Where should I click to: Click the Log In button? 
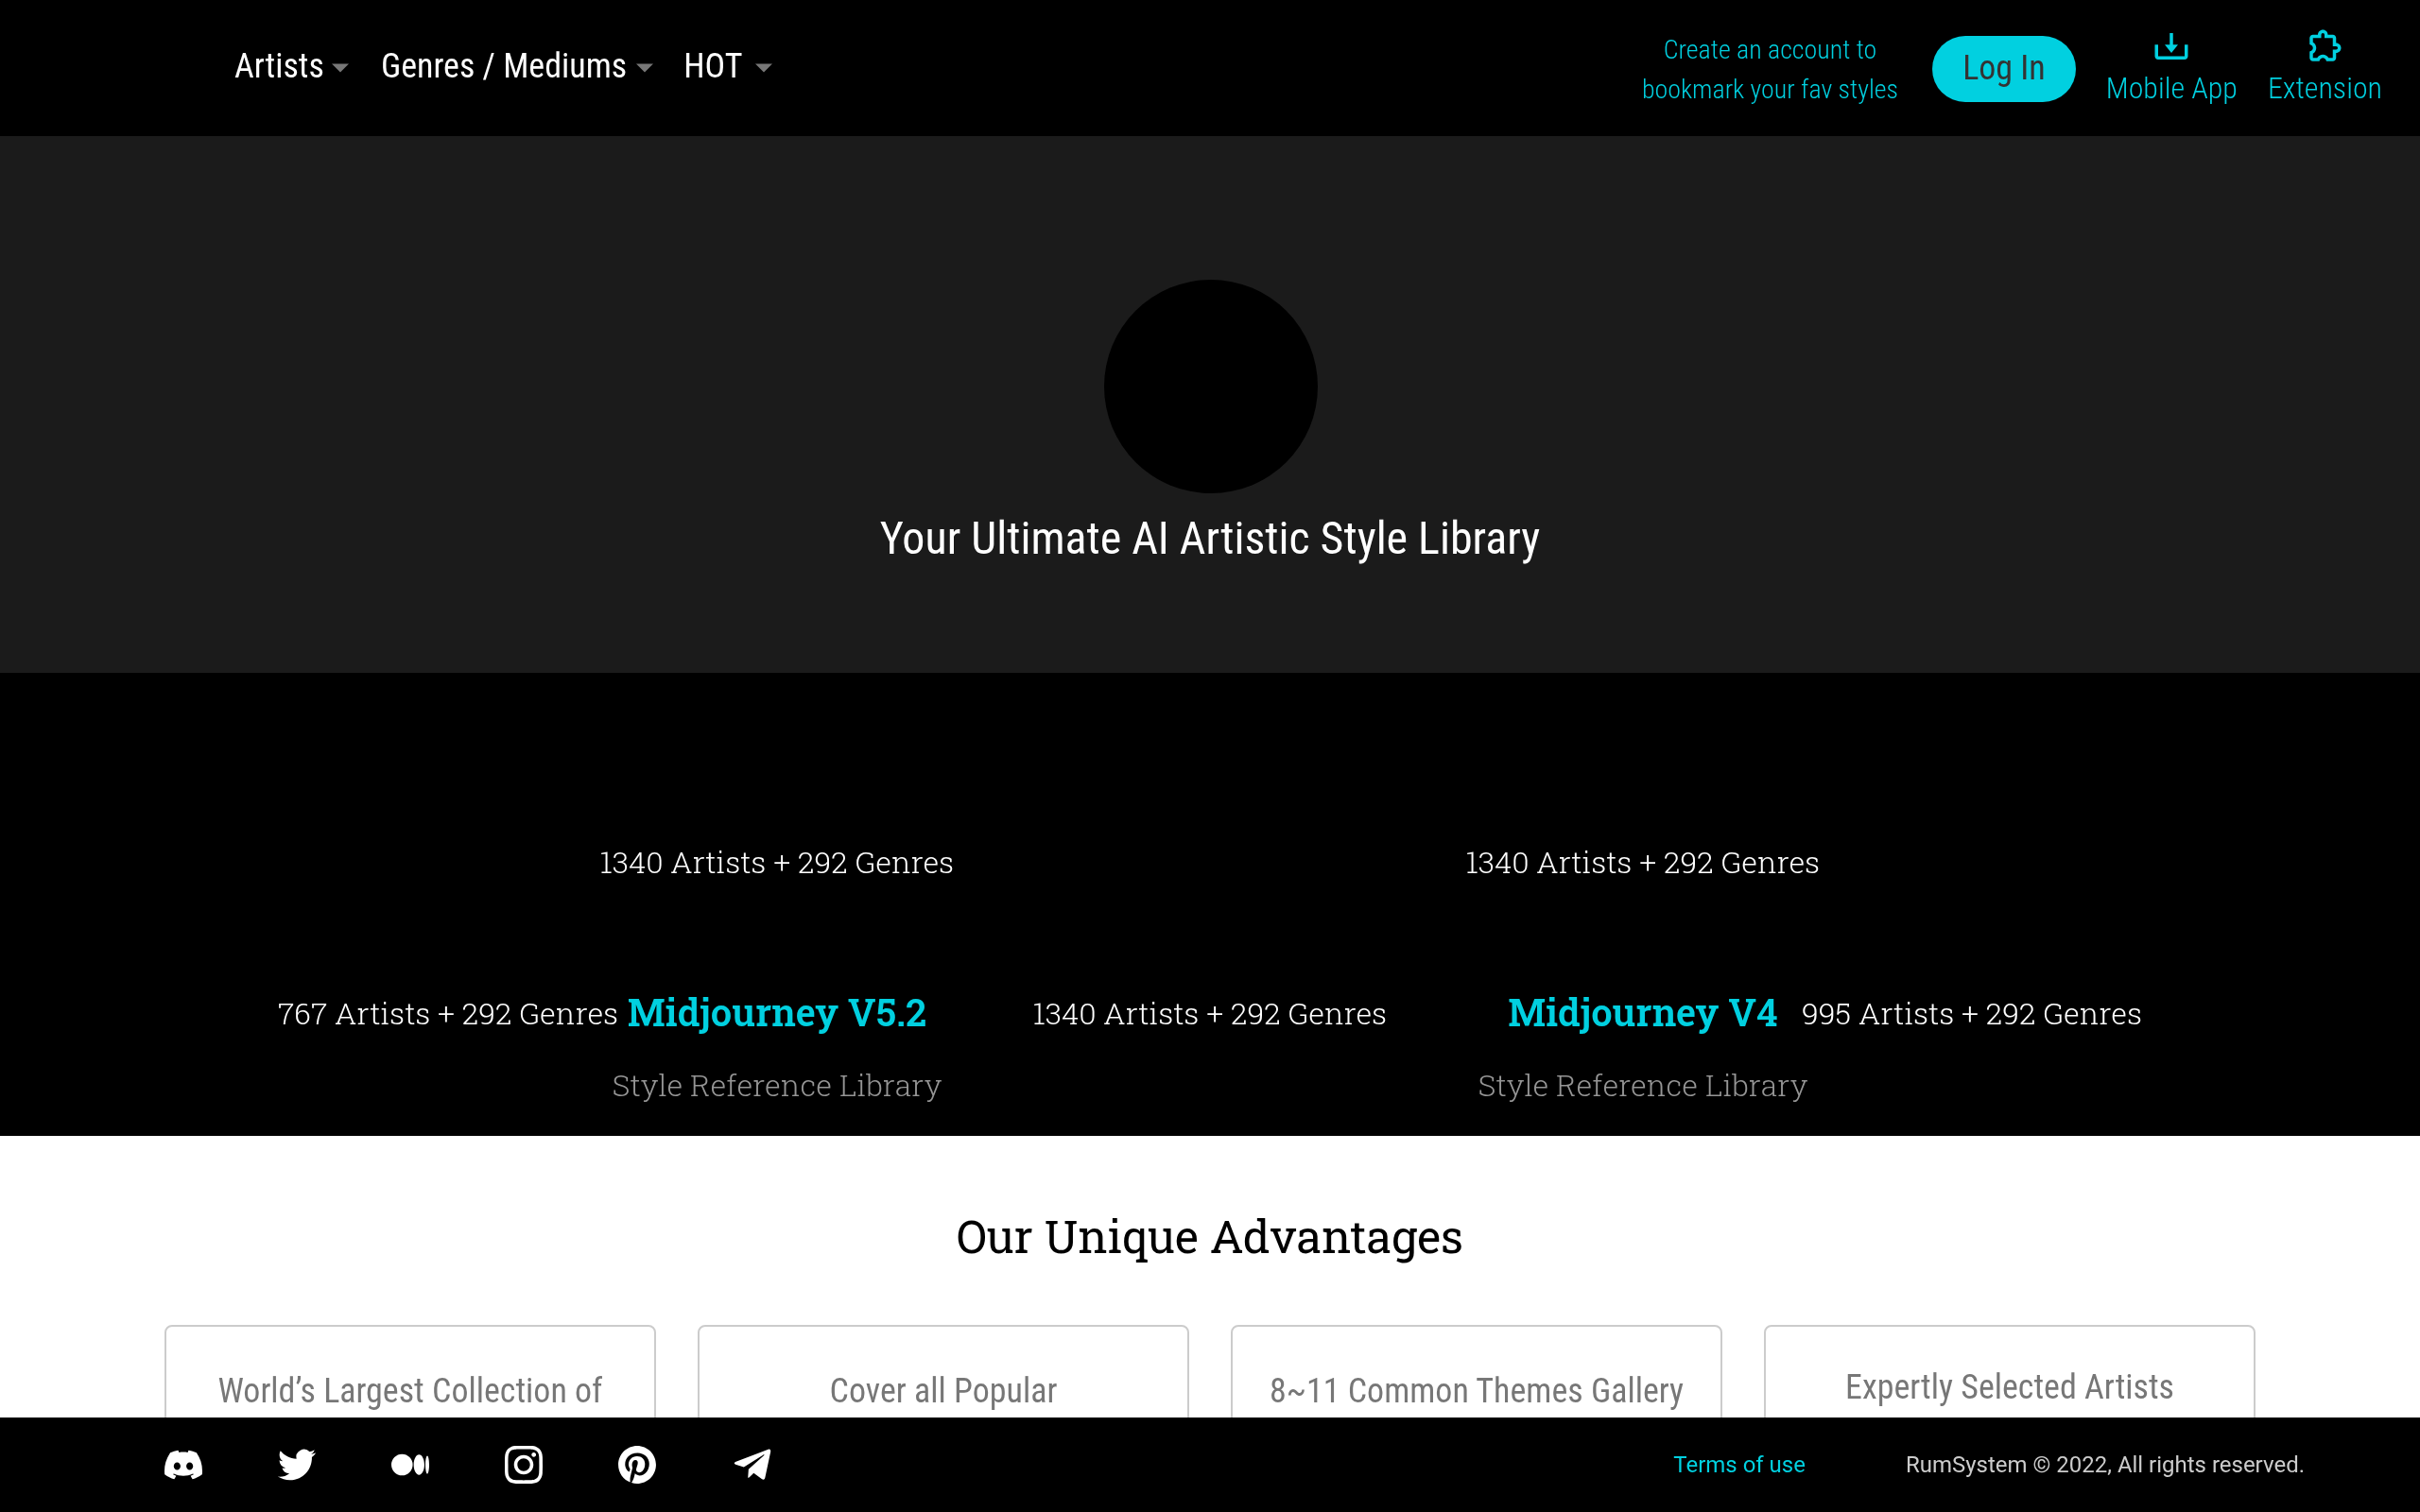(x=2003, y=68)
